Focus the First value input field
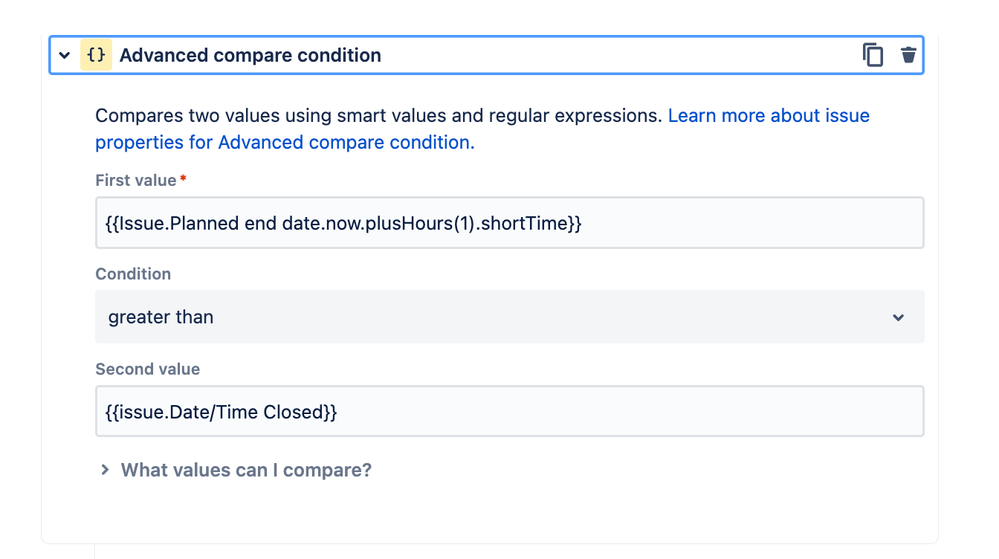999x559 pixels. pyautogui.click(x=510, y=223)
